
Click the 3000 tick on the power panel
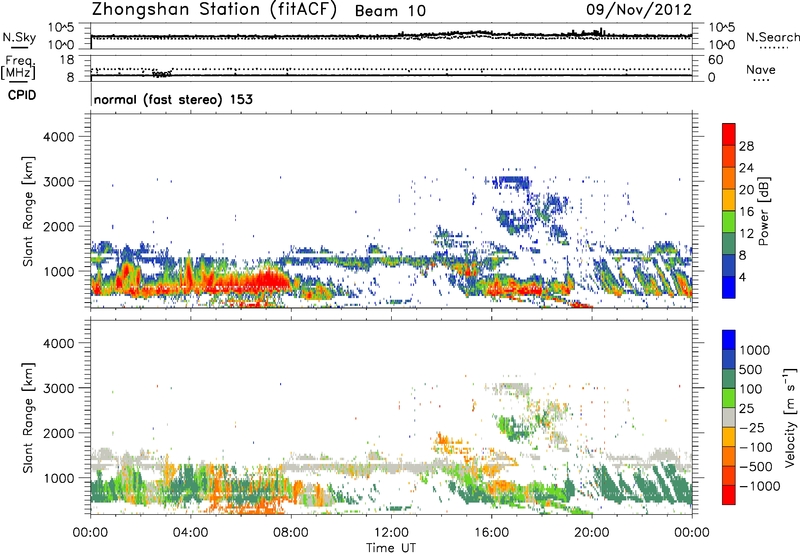pyautogui.click(x=58, y=182)
